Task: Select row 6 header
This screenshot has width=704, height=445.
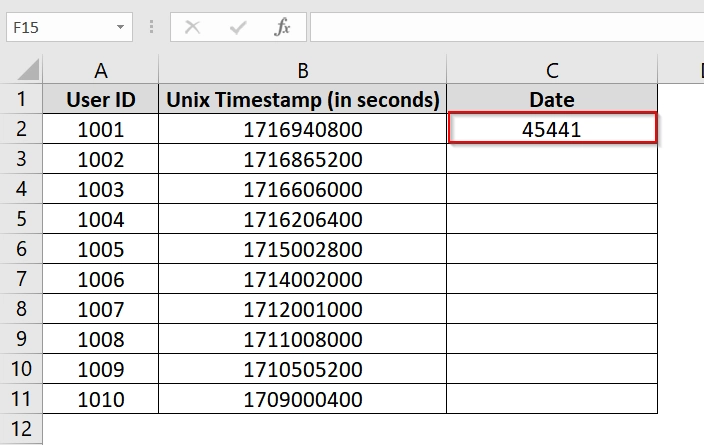Action: coord(21,249)
